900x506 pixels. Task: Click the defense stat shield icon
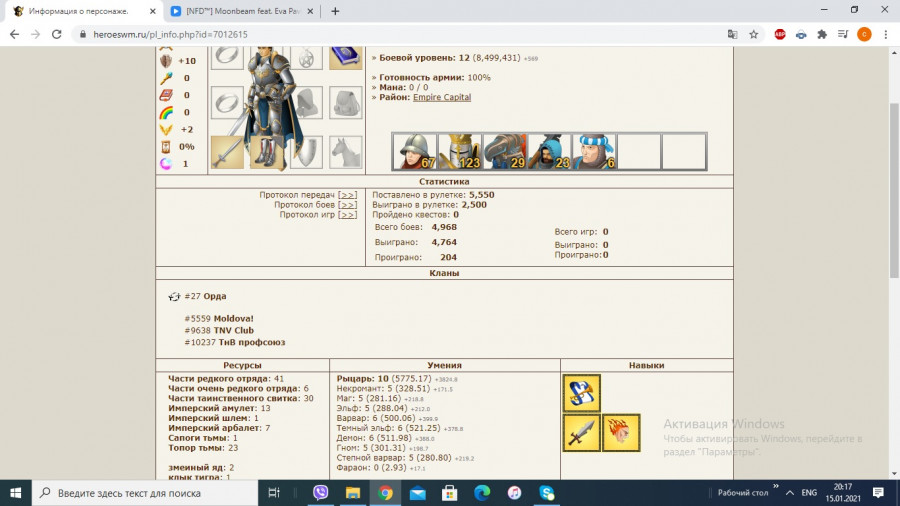click(x=166, y=61)
